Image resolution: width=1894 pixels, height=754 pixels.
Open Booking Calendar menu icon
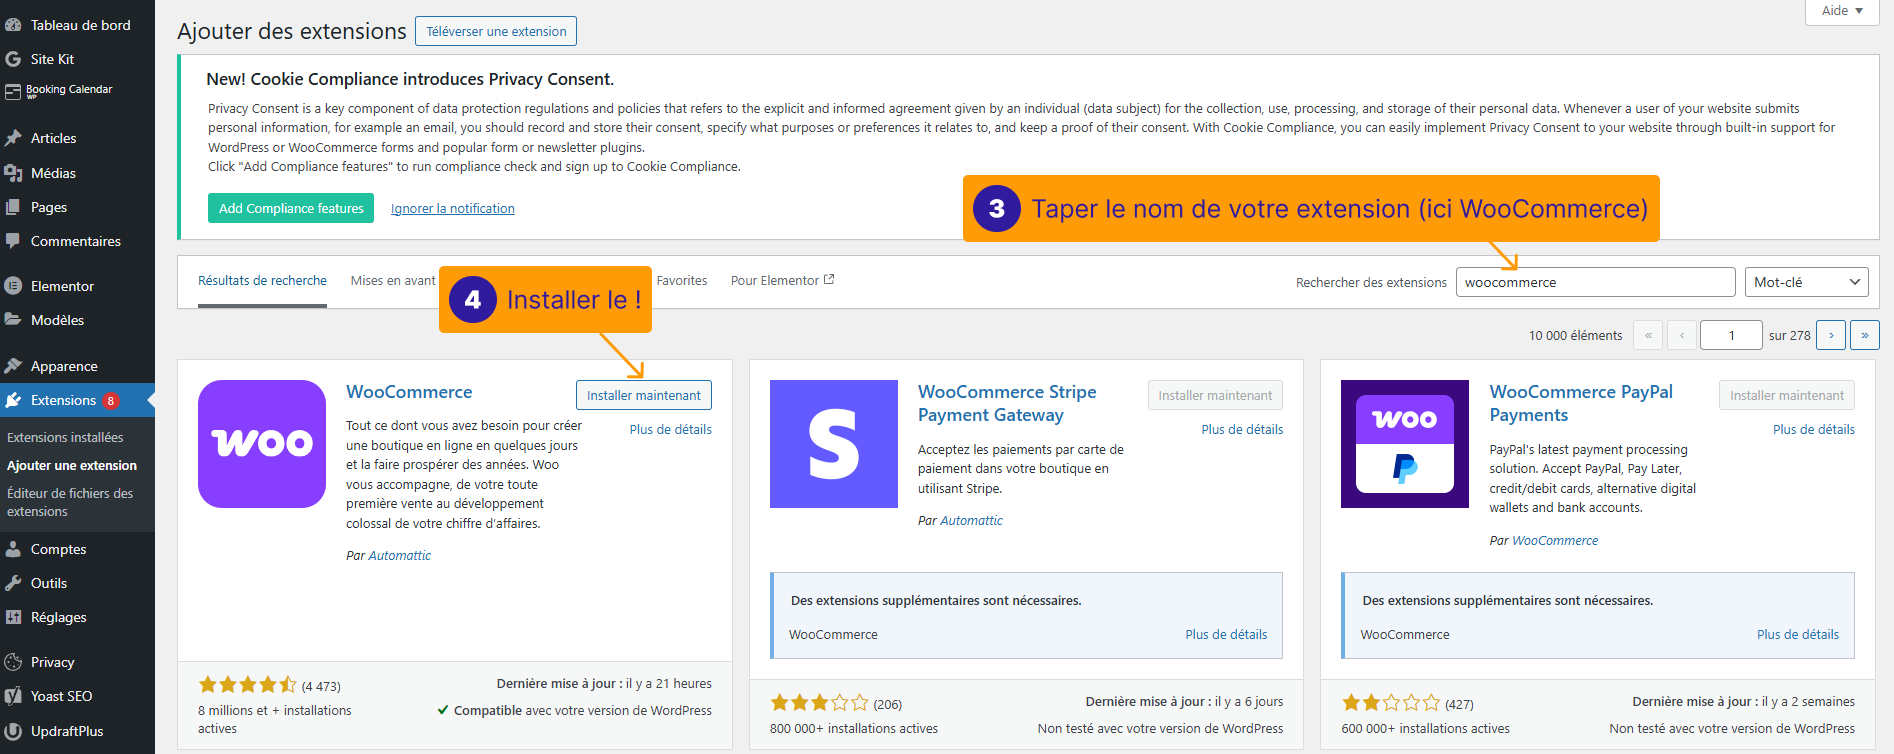tap(13, 92)
